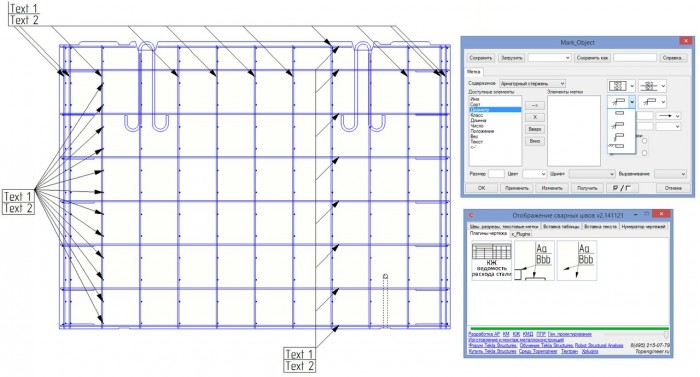Image resolution: width=700 pixels, height=377 pixels.
Task: Switch to the Вставка таблицы tab
Action: (x=561, y=226)
